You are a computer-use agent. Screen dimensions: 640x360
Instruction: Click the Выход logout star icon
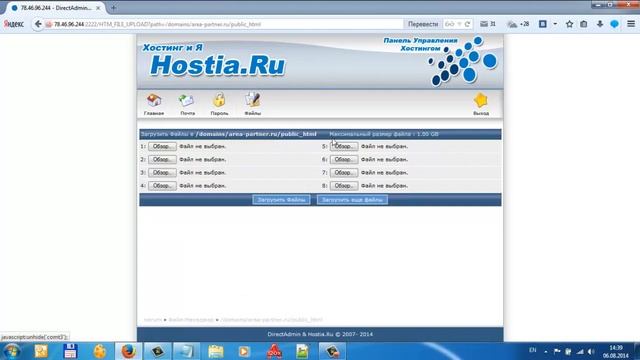coord(481,100)
